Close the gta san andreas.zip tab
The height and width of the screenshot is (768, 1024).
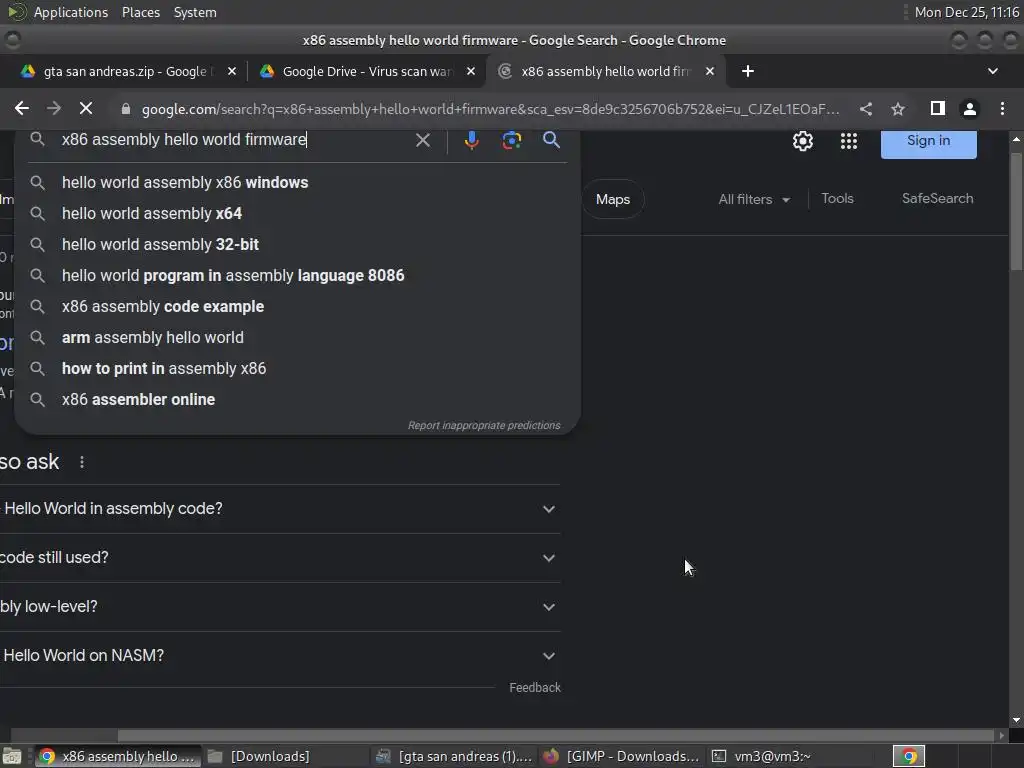click(232, 71)
